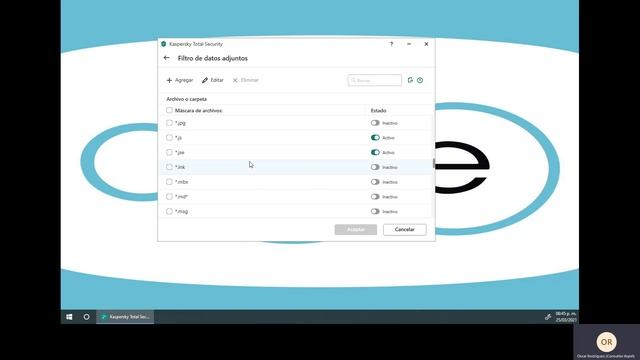Close the Kaspersky Total Security window

click(x=426, y=44)
